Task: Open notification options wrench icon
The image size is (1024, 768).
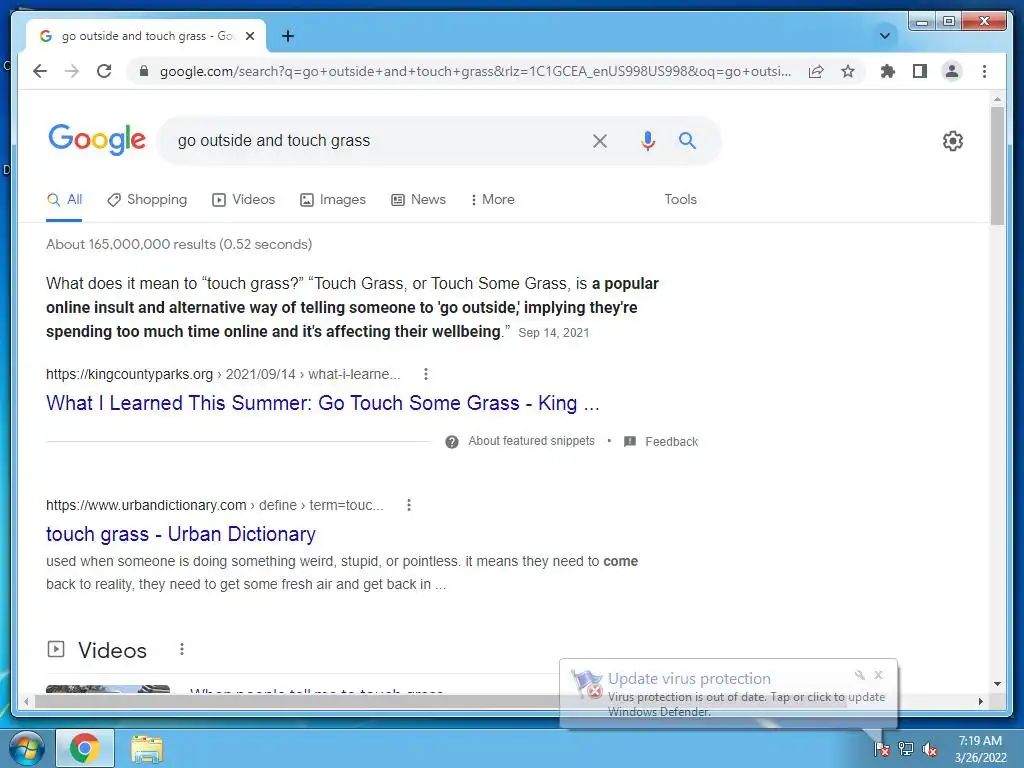Action: tap(859, 675)
